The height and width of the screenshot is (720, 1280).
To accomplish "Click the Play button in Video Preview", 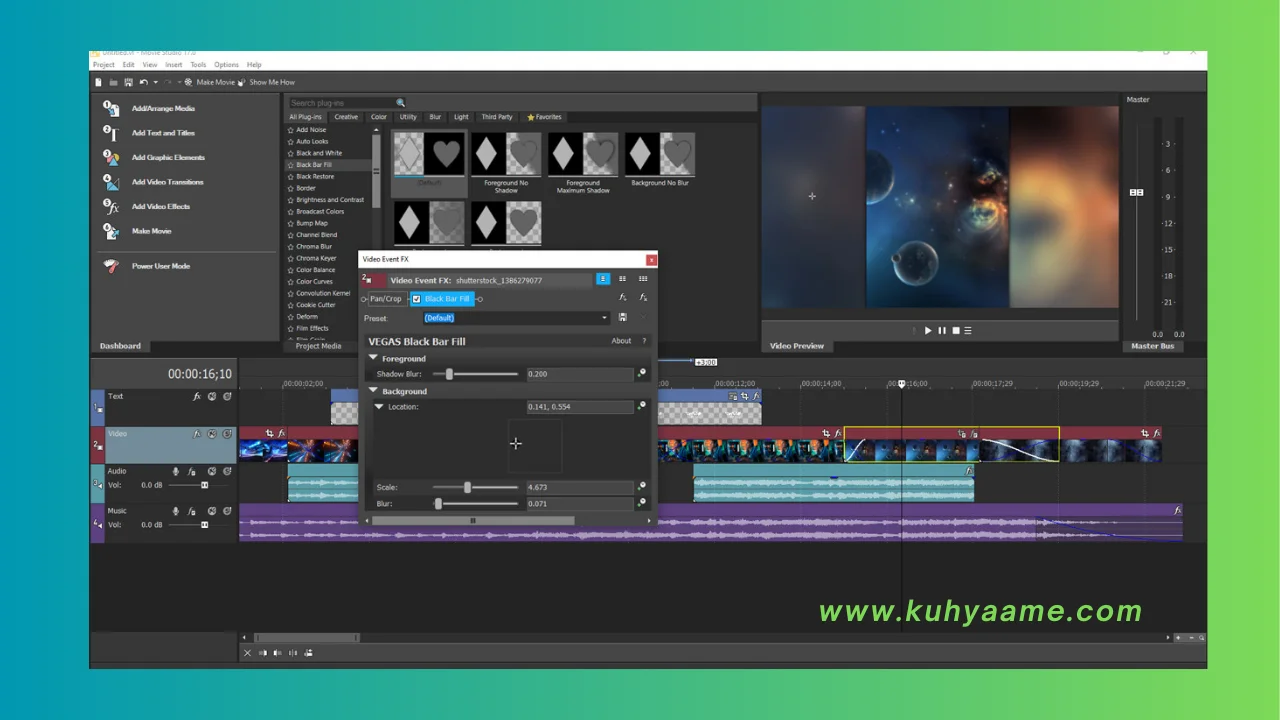I will point(928,330).
